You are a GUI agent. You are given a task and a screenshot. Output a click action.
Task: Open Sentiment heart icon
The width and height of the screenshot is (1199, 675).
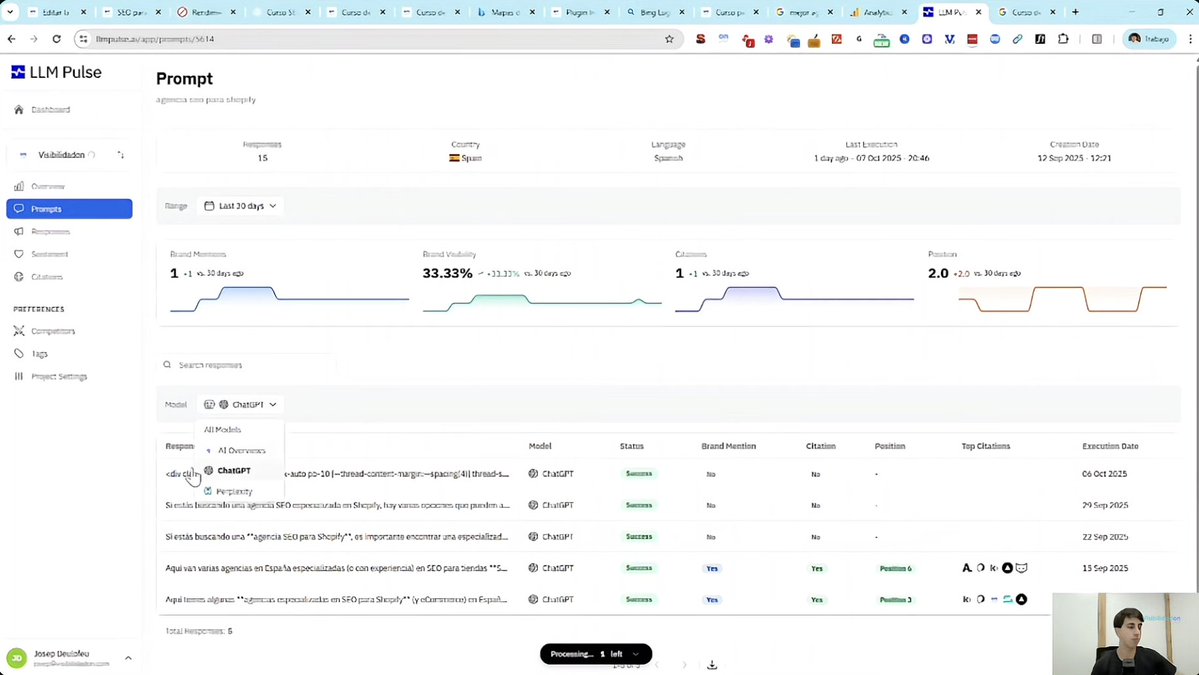(19, 254)
